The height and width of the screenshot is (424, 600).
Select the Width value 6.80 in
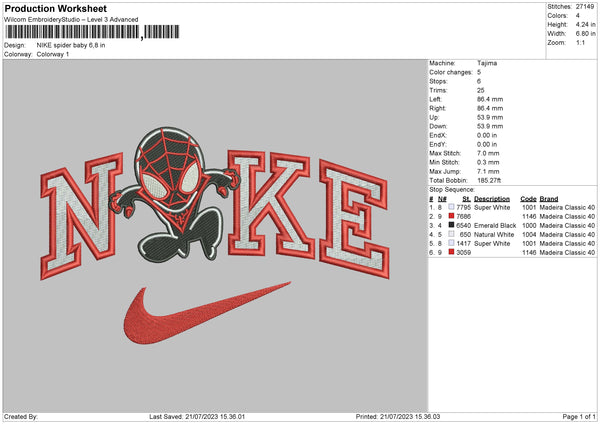[x=585, y=34]
